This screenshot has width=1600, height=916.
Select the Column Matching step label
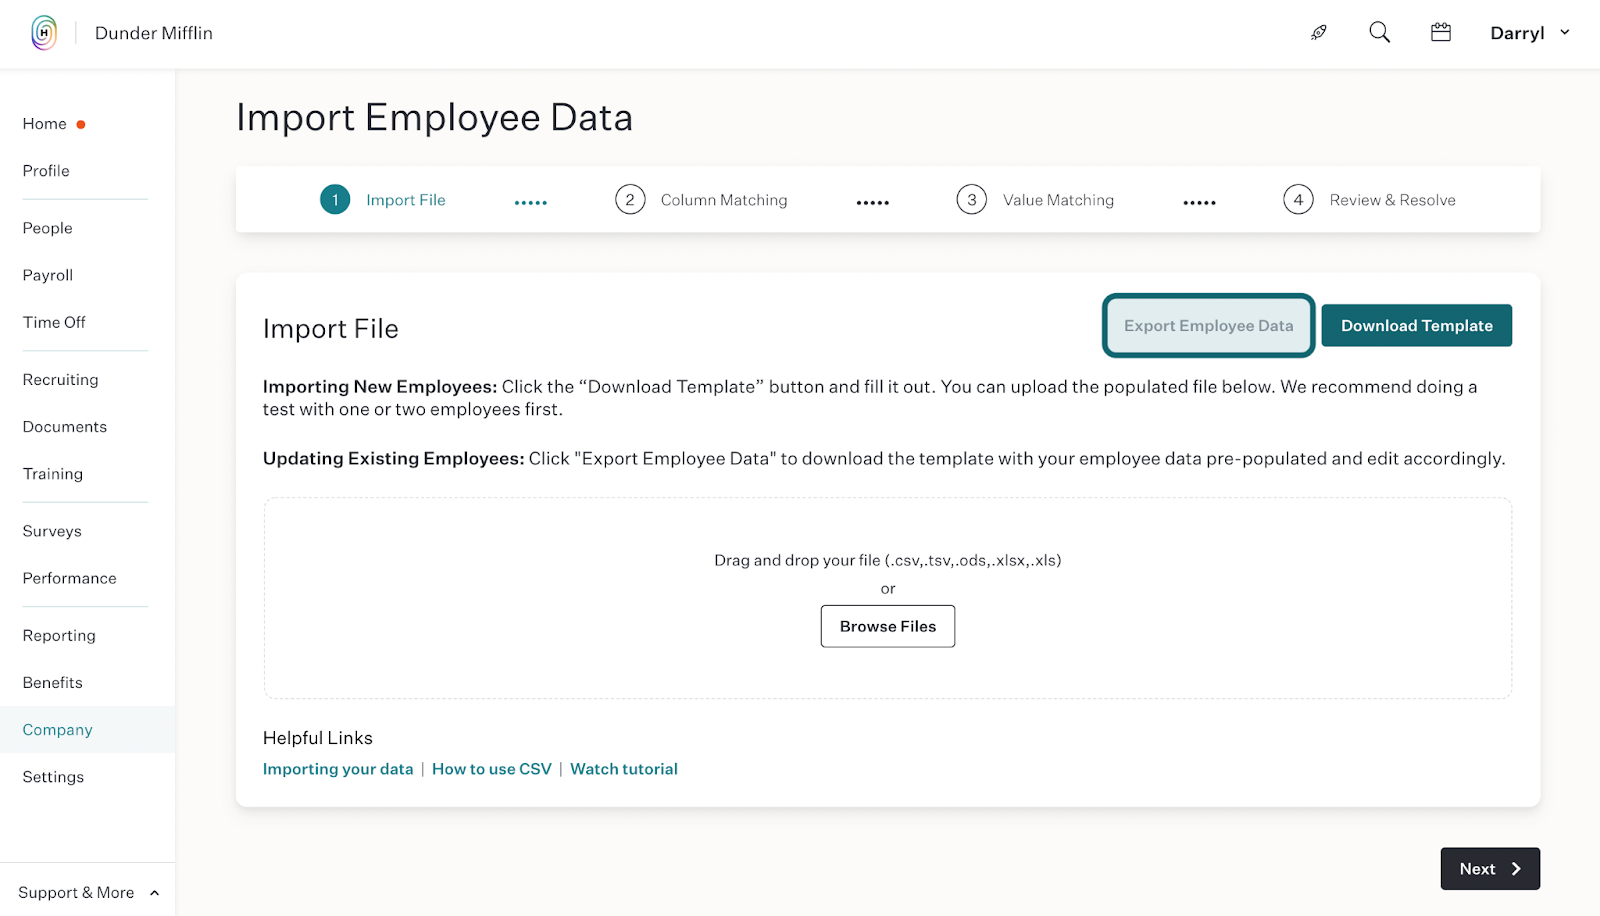(724, 200)
